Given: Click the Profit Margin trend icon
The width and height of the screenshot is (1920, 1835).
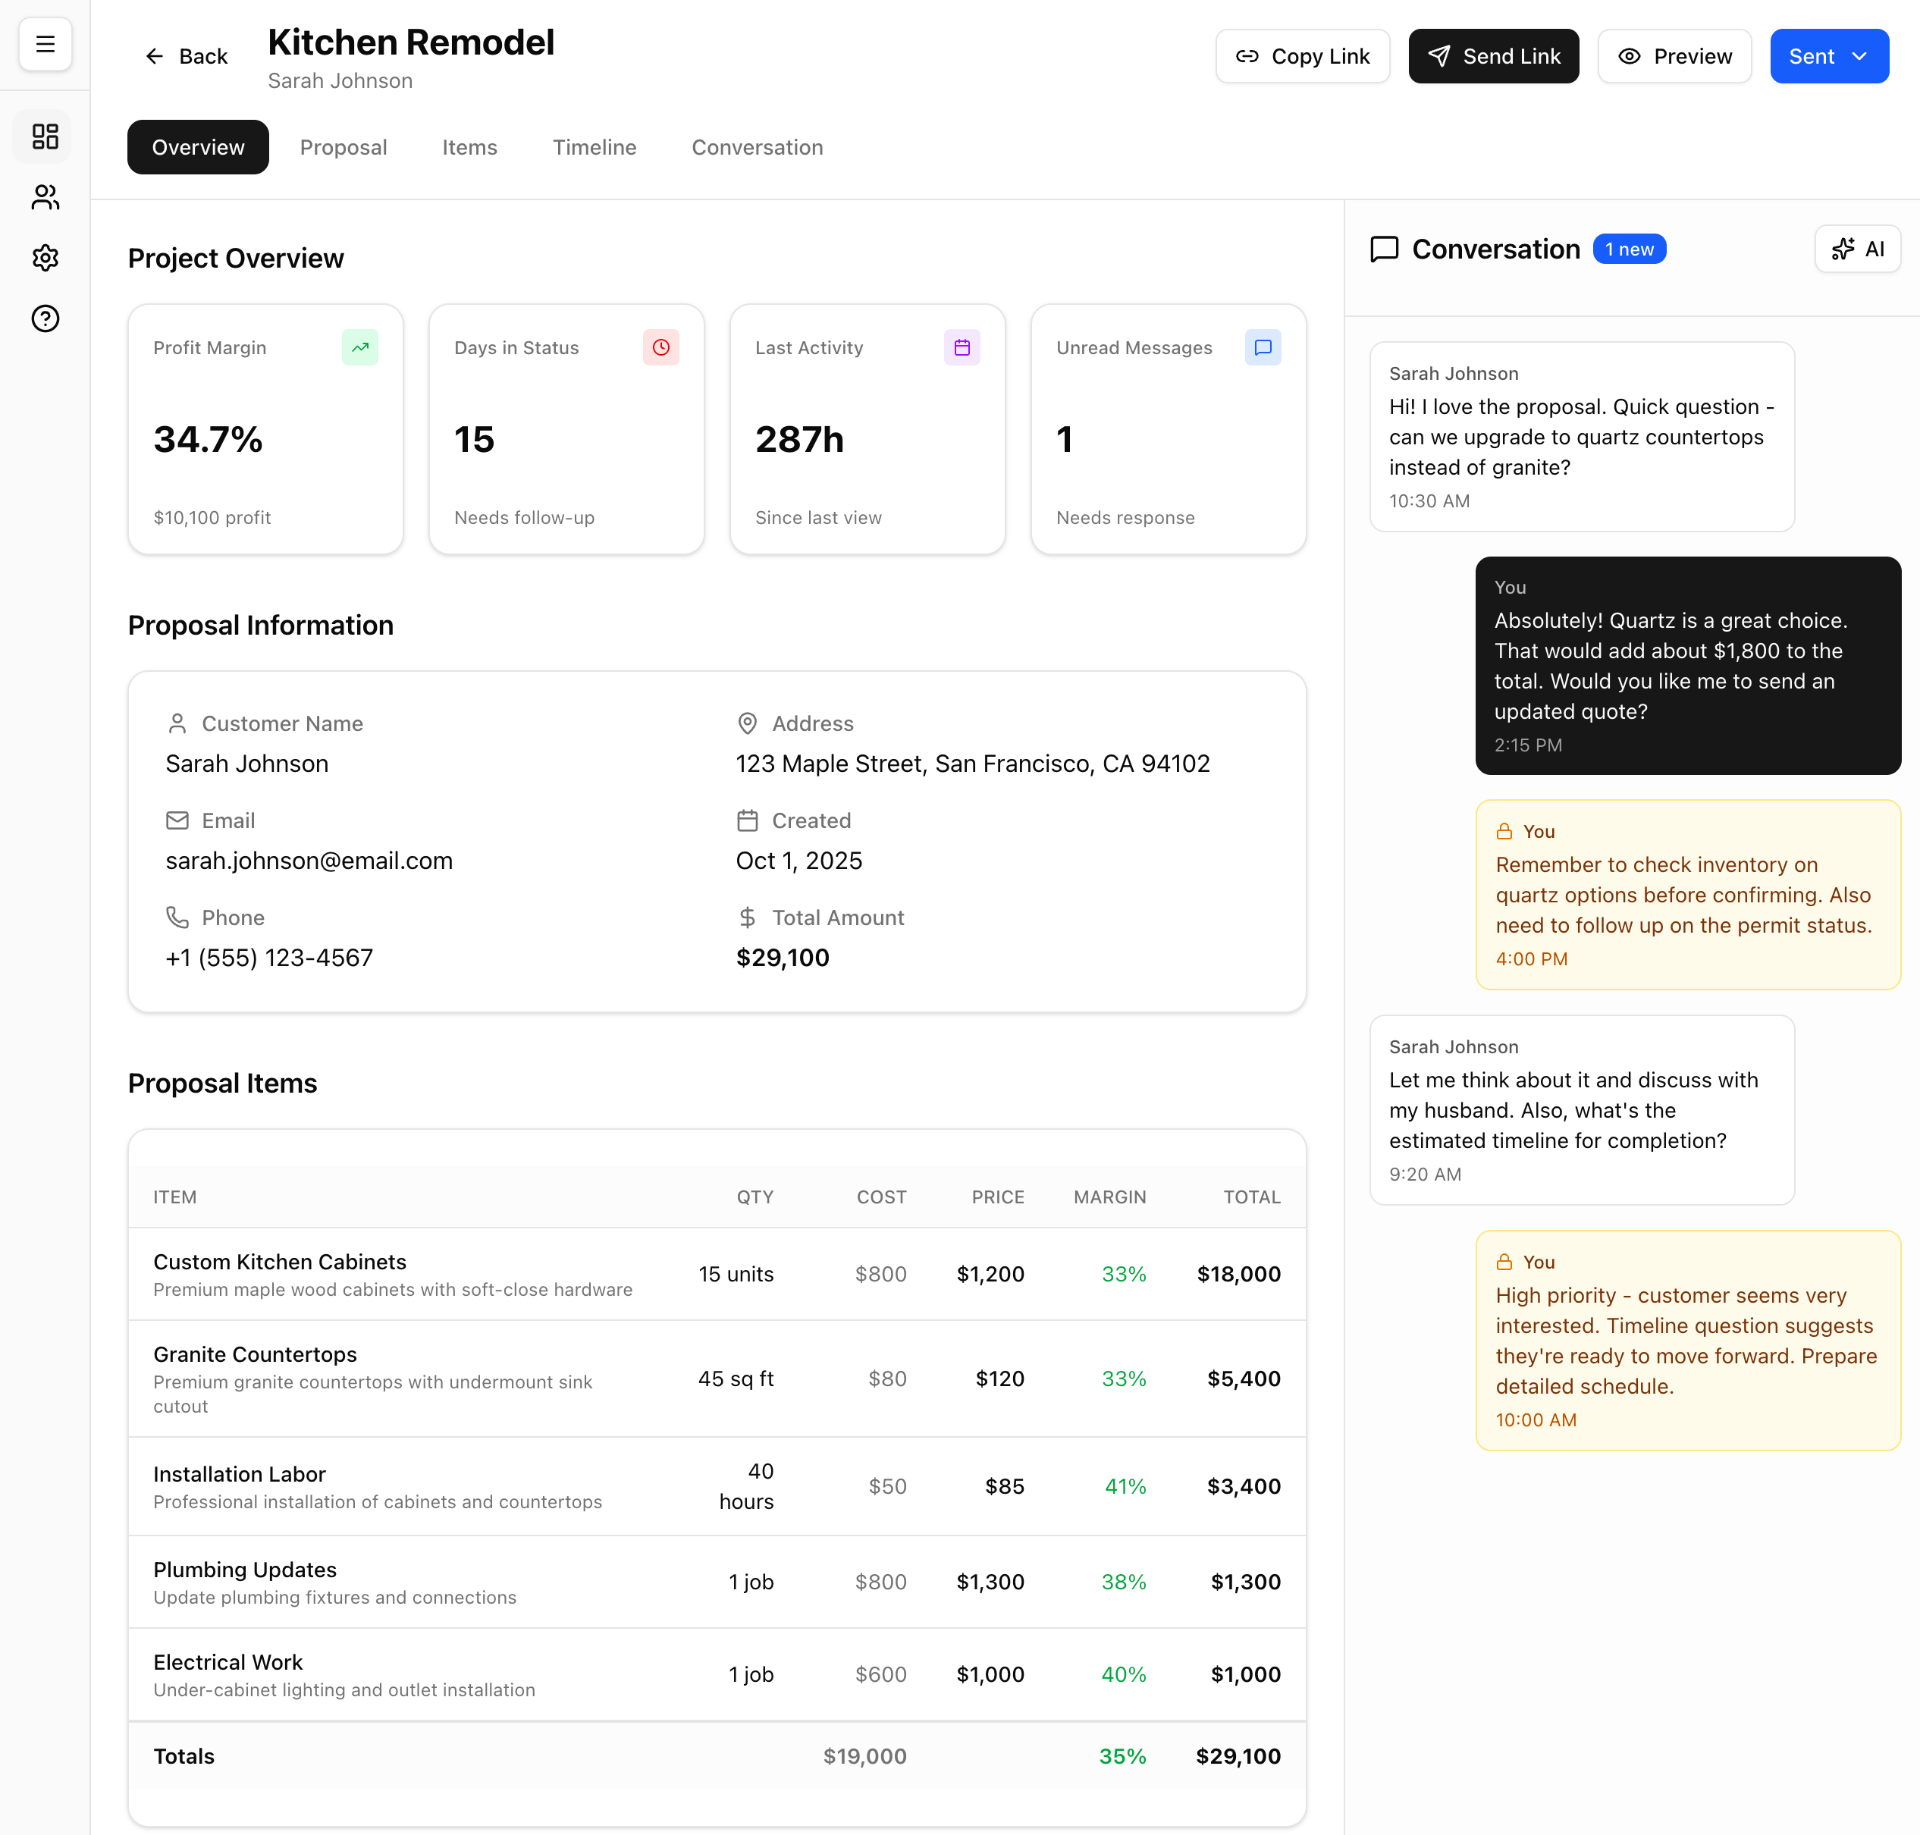Looking at the screenshot, I should [360, 347].
